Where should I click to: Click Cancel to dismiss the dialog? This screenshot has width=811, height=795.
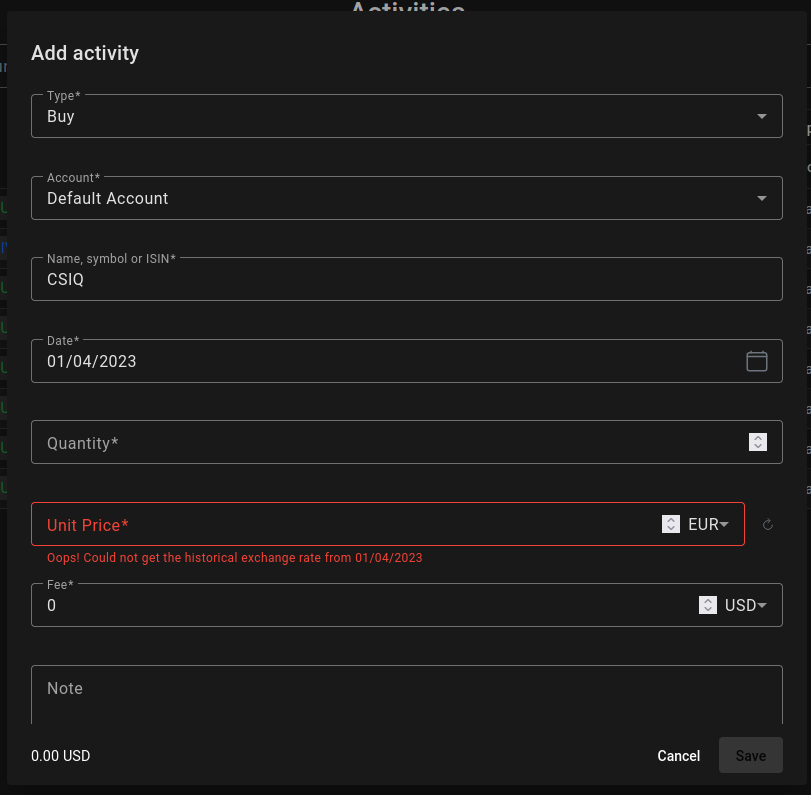pyautogui.click(x=678, y=756)
